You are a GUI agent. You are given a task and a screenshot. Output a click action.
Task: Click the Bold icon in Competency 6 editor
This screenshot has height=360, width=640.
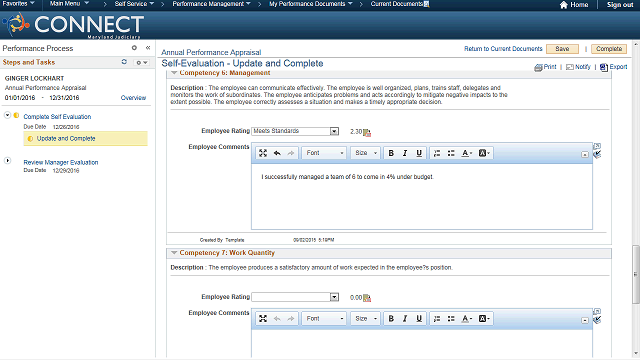391,153
